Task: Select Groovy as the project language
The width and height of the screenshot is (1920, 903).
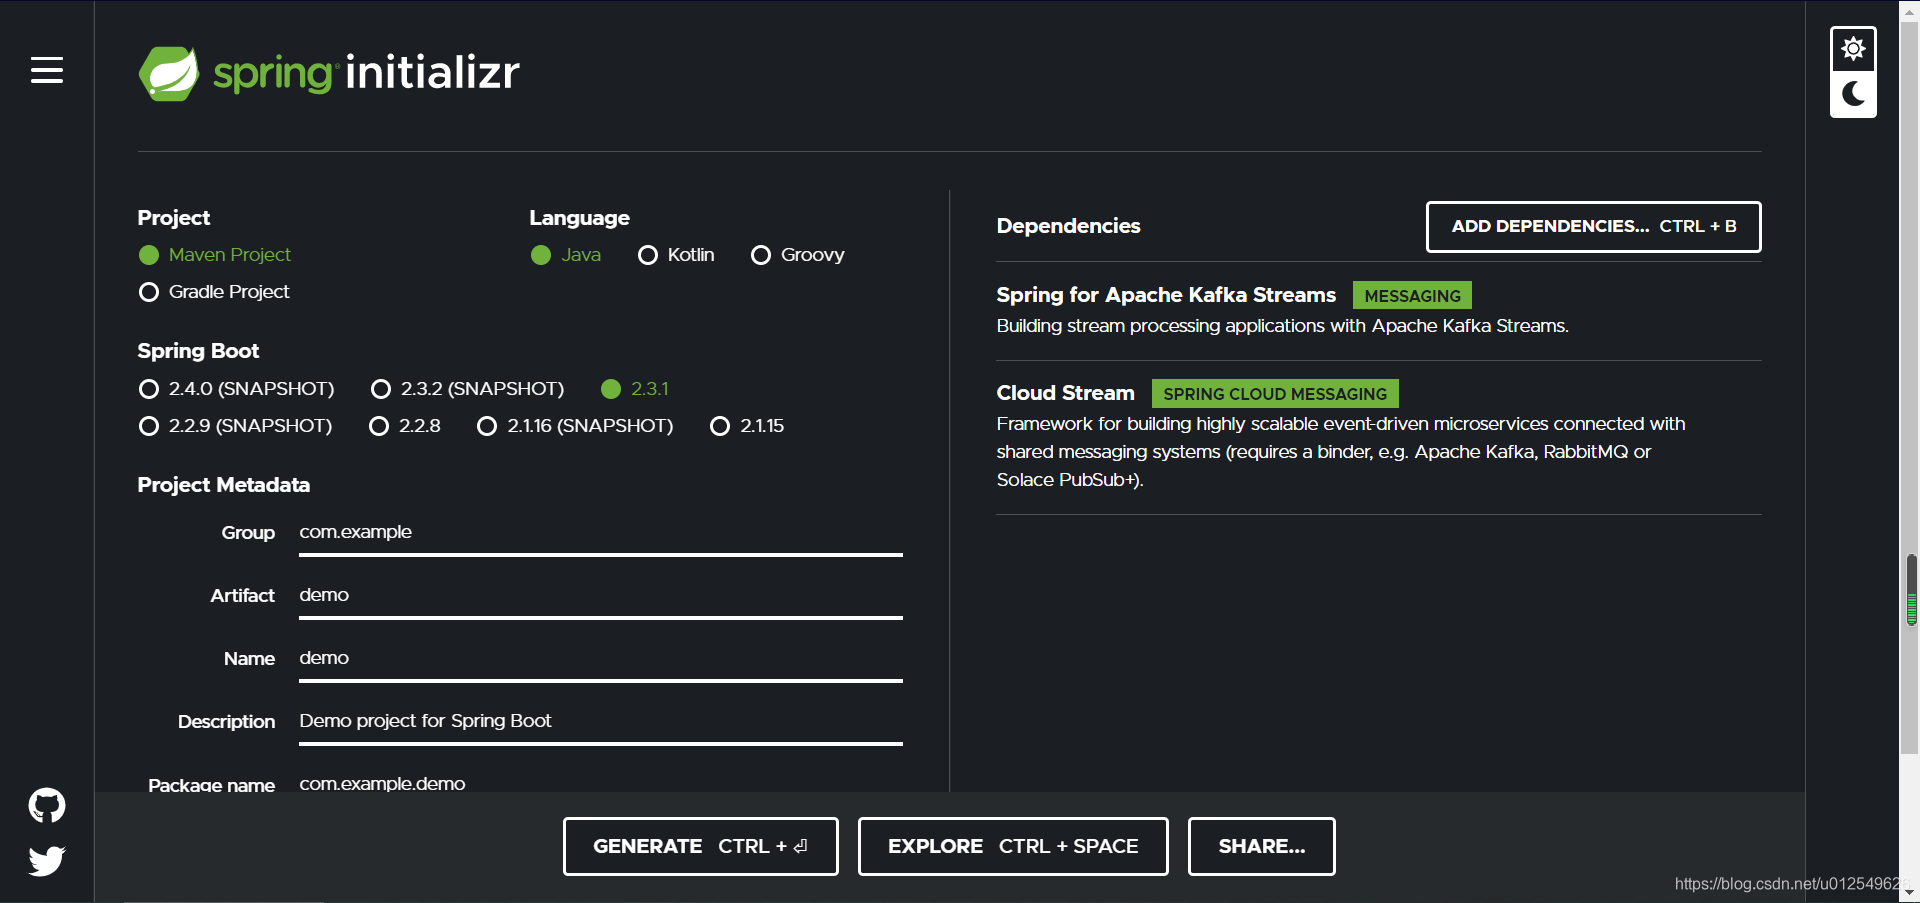Action: [760, 255]
